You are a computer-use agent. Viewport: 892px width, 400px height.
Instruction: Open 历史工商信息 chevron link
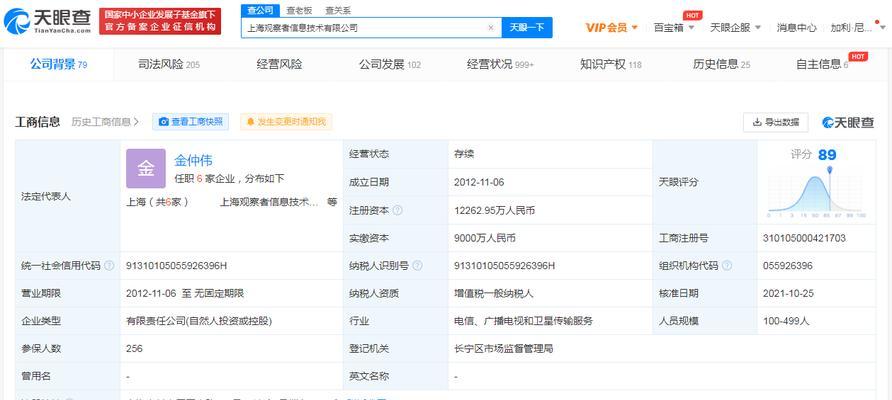[x=105, y=122]
